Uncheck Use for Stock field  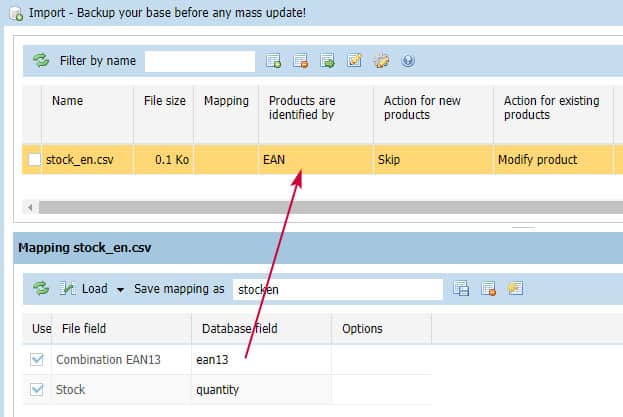37,391
